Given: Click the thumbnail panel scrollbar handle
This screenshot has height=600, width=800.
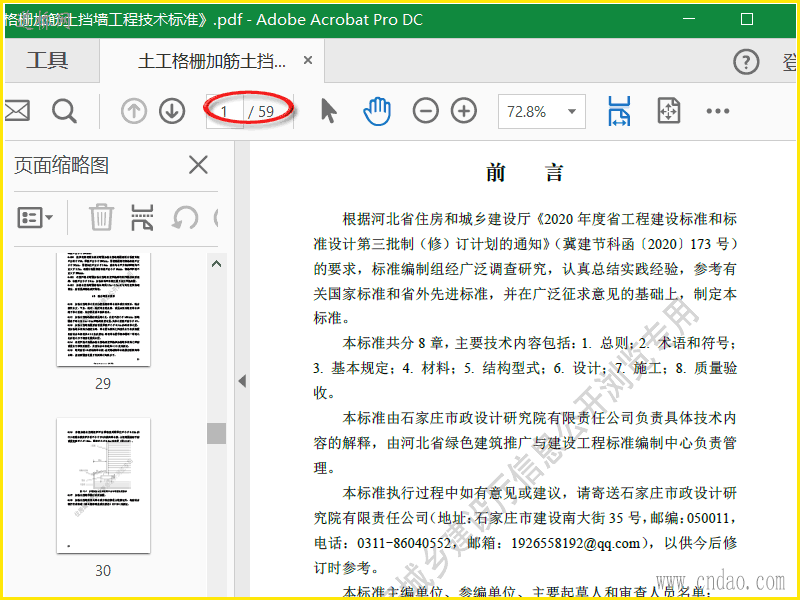Looking at the screenshot, I should tap(216, 433).
